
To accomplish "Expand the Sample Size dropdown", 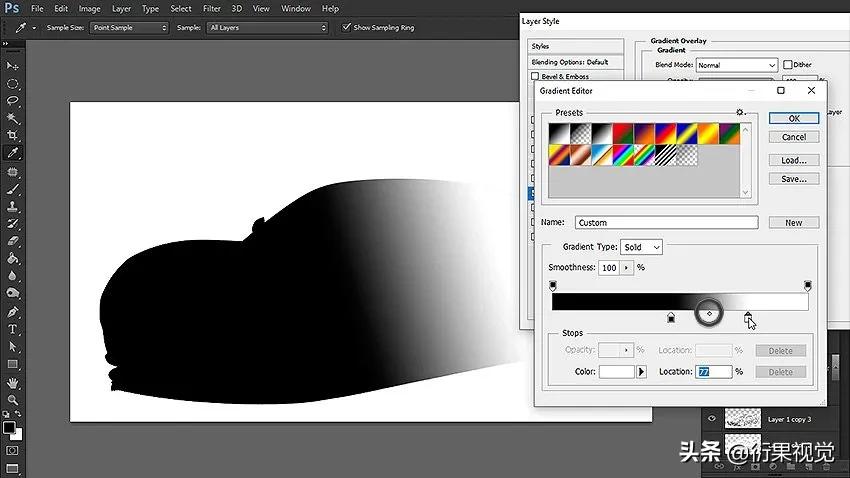I will (129, 28).
